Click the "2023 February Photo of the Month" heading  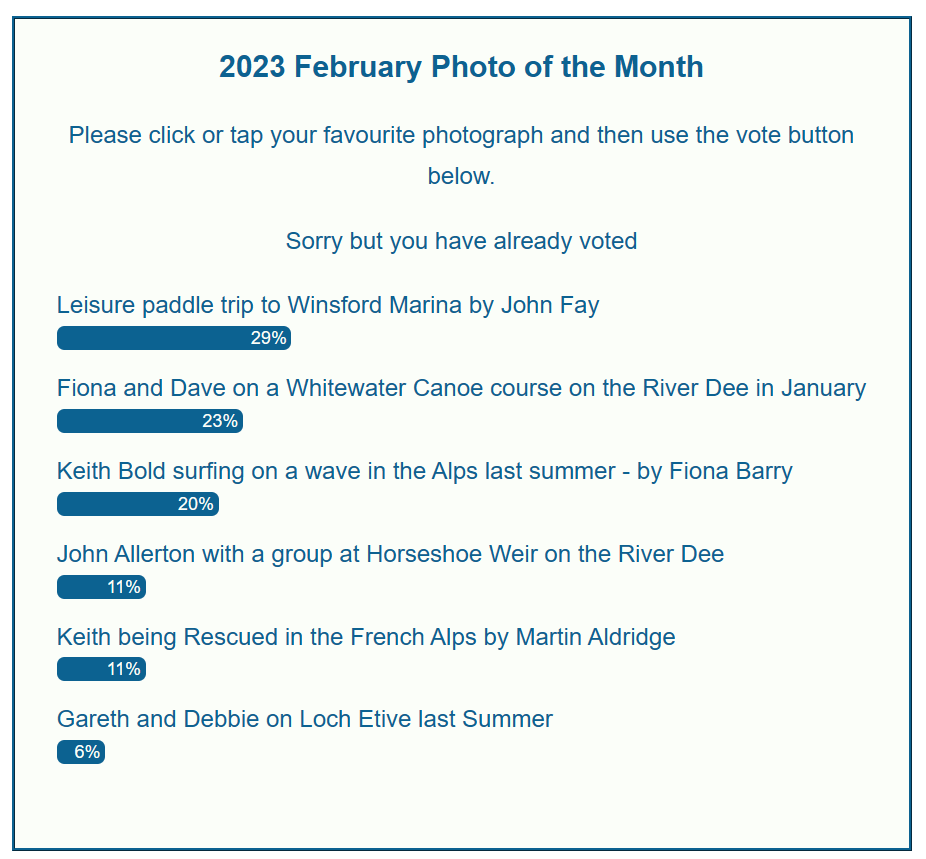pos(461,67)
